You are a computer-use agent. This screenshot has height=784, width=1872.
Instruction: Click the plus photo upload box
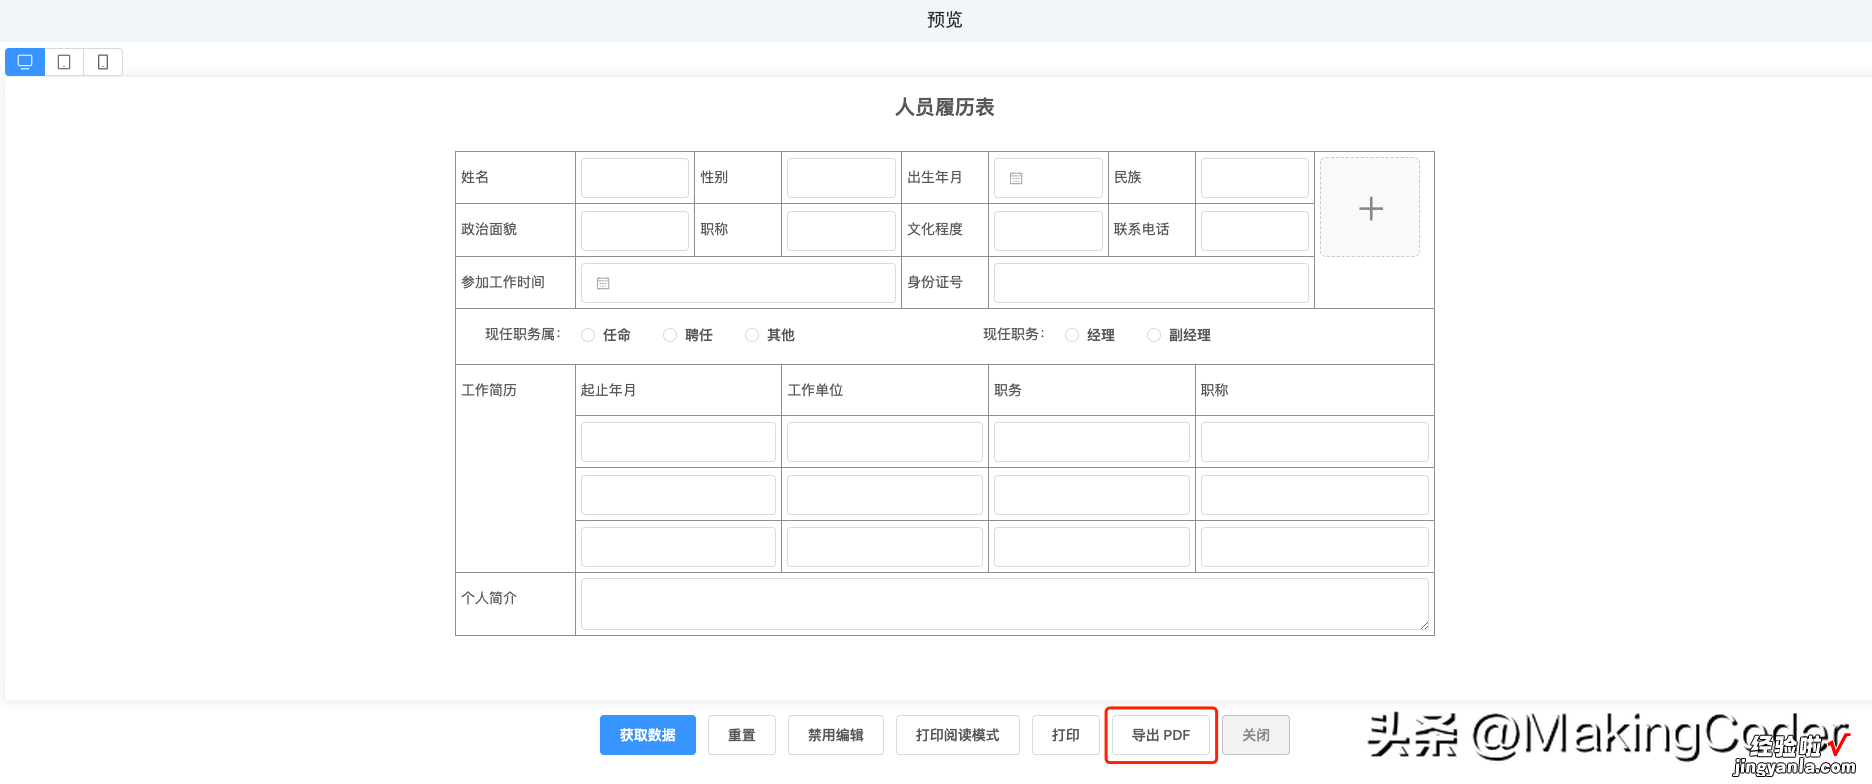(1370, 207)
